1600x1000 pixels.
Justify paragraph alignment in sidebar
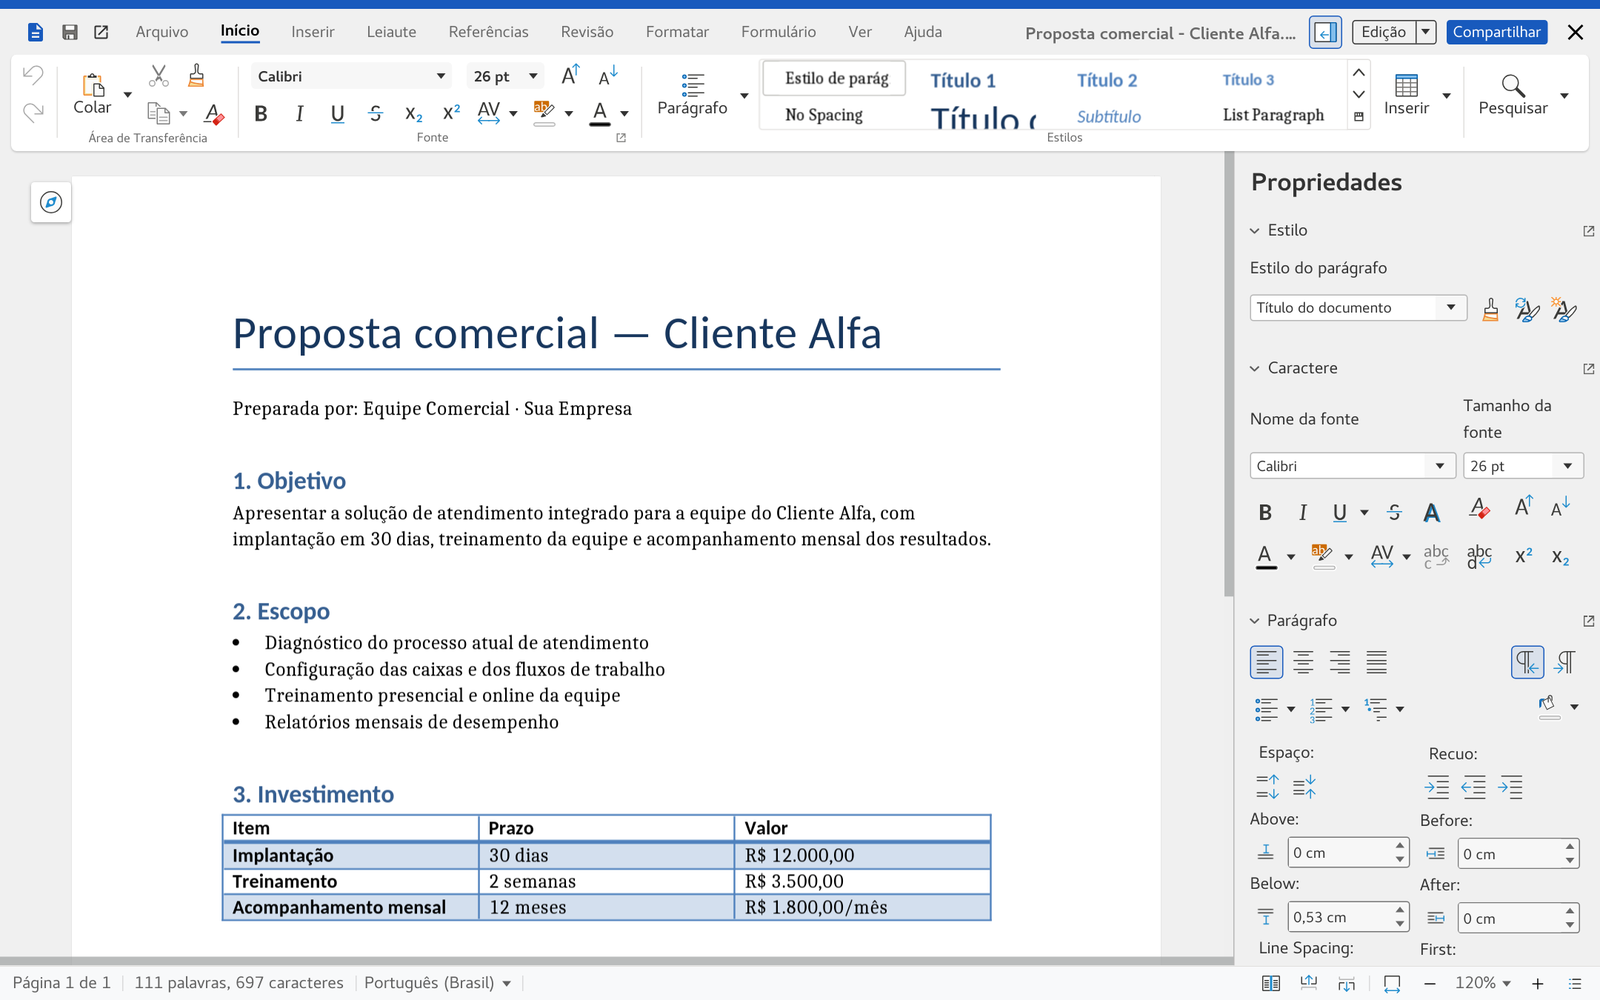click(1377, 662)
